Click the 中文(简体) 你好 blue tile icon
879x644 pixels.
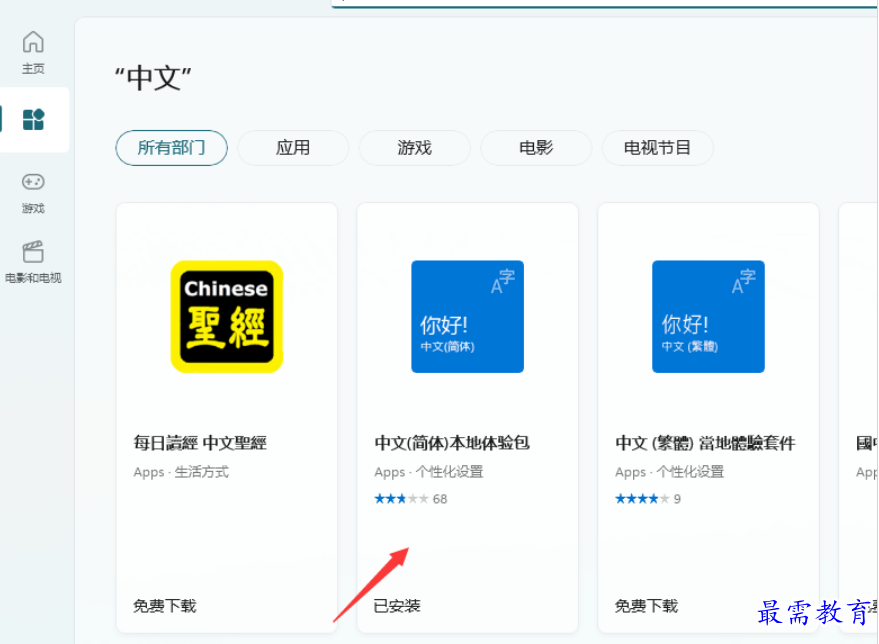[468, 316]
